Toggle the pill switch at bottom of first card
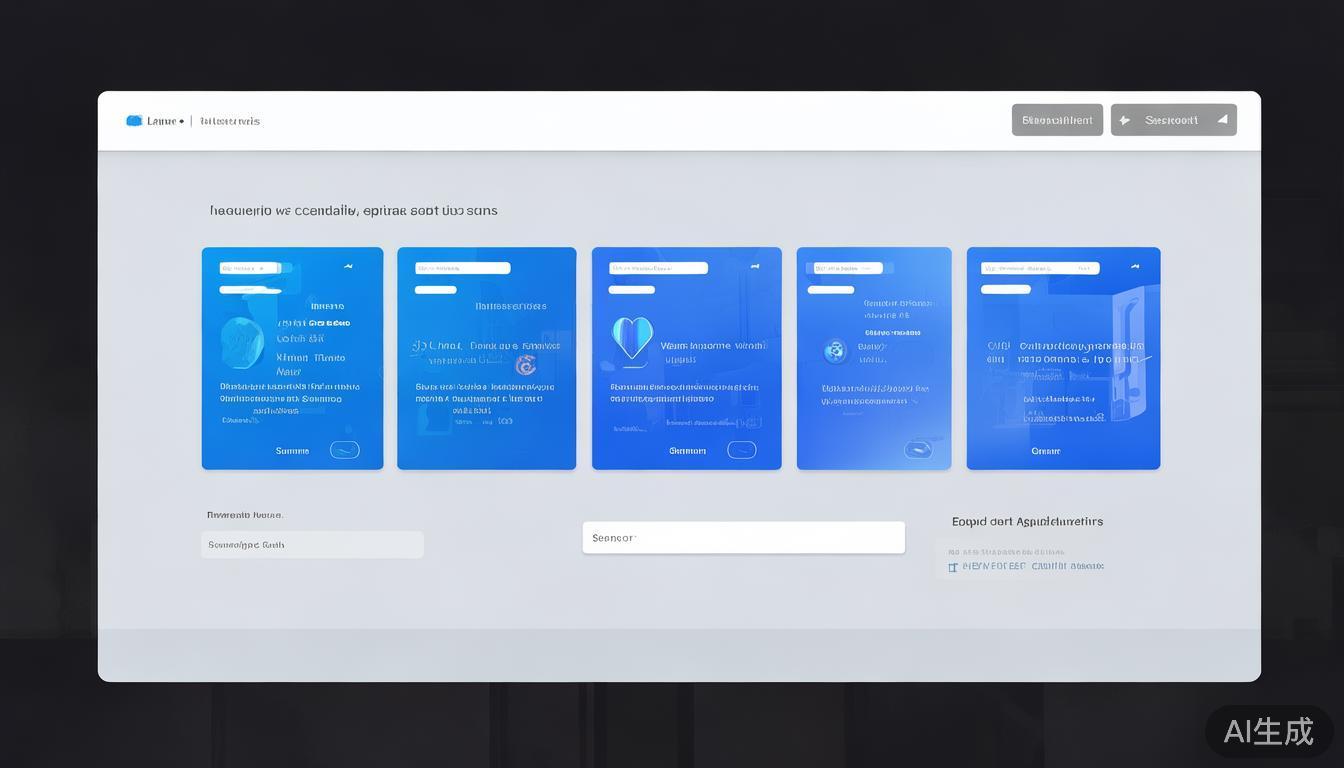 [x=344, y=450]
